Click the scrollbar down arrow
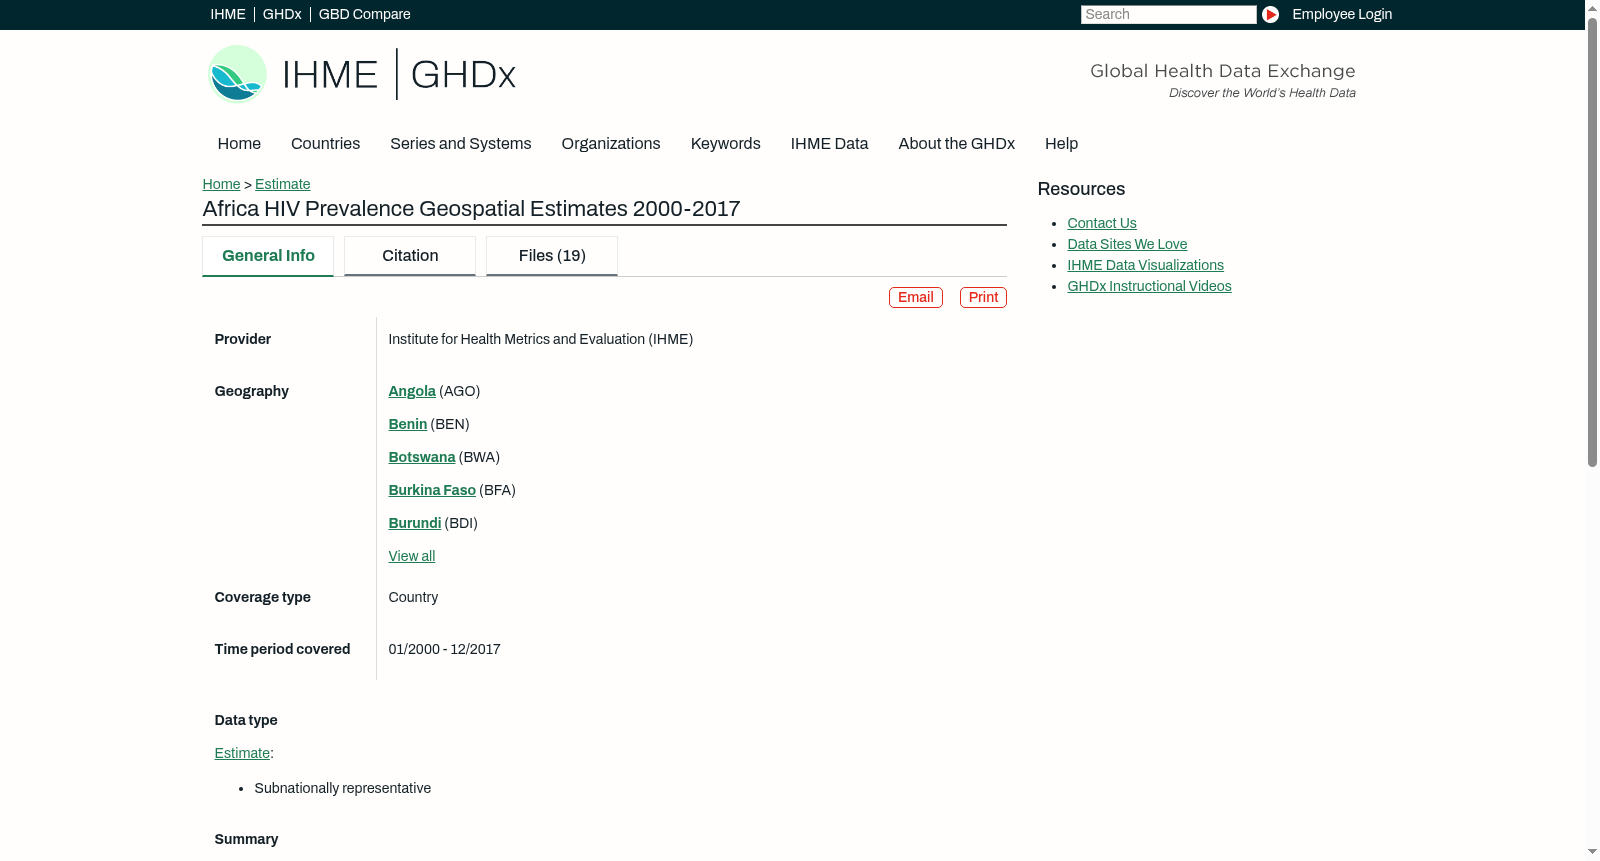Image resolution: width=1600 pixels, height=861 pixels. 1592,853
